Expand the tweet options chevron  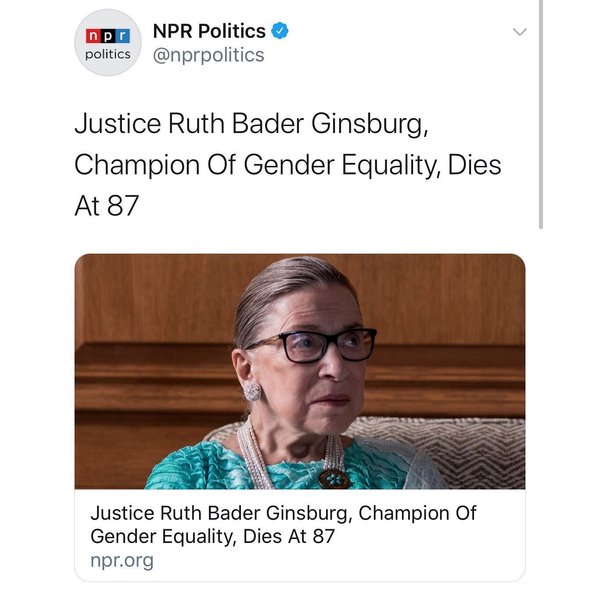[519, 32]
